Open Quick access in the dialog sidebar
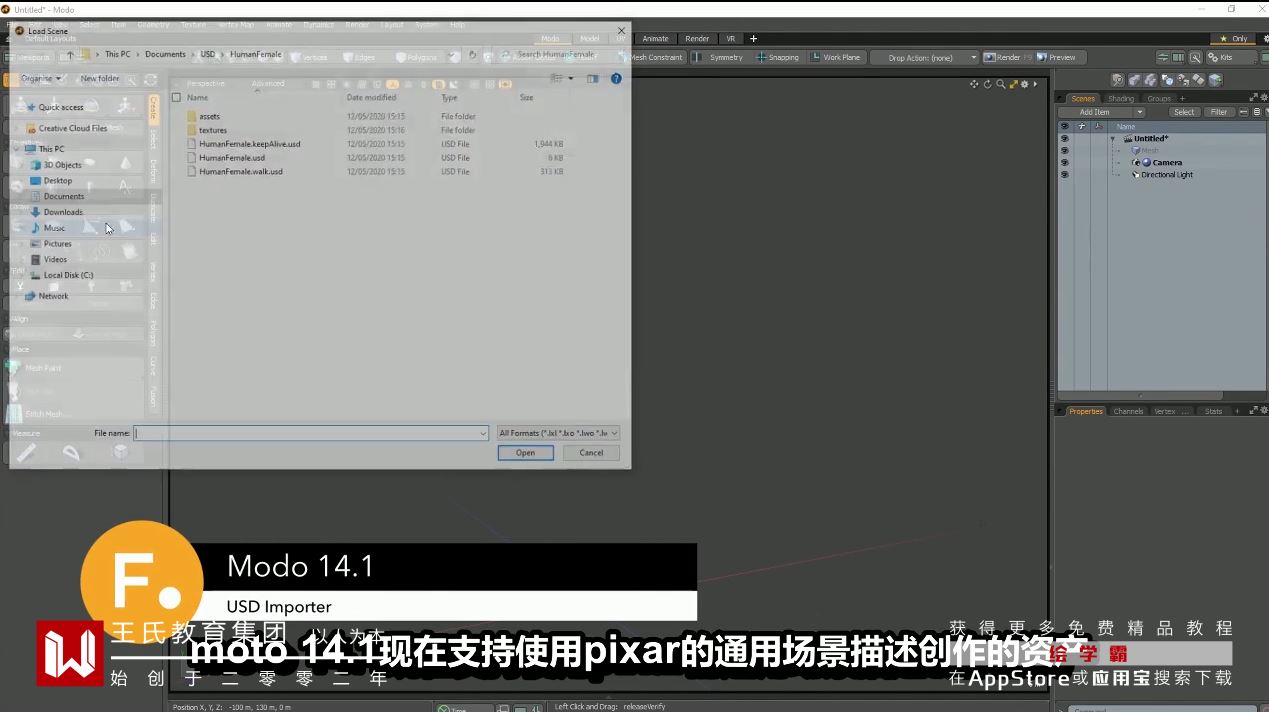 (x=60, y=107)
